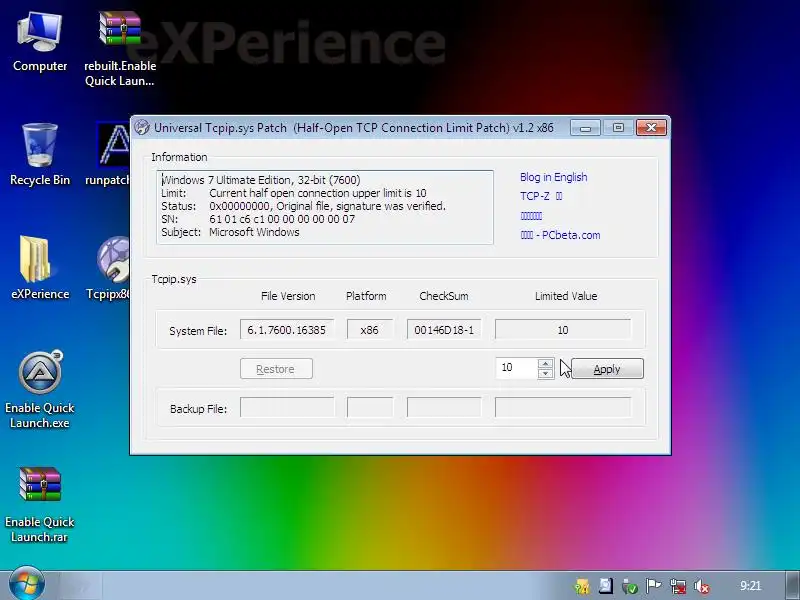Open the Blog in English link
800x600 pixels.
(554, 177)
